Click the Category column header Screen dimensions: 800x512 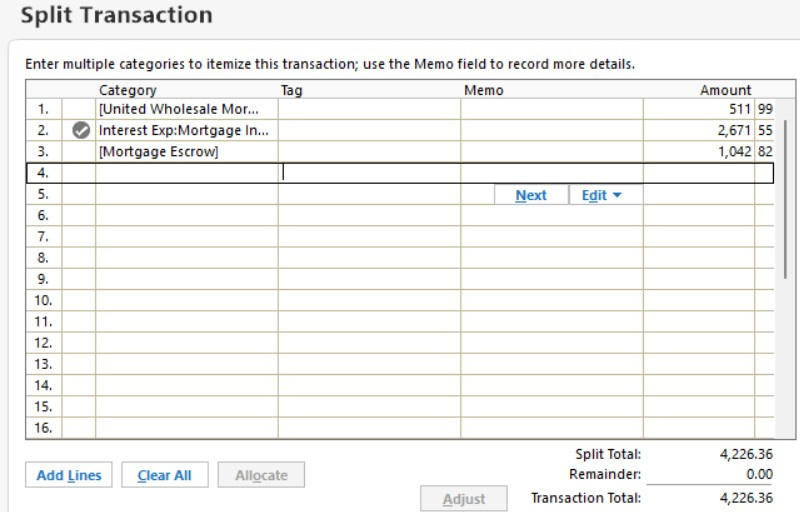128,90
